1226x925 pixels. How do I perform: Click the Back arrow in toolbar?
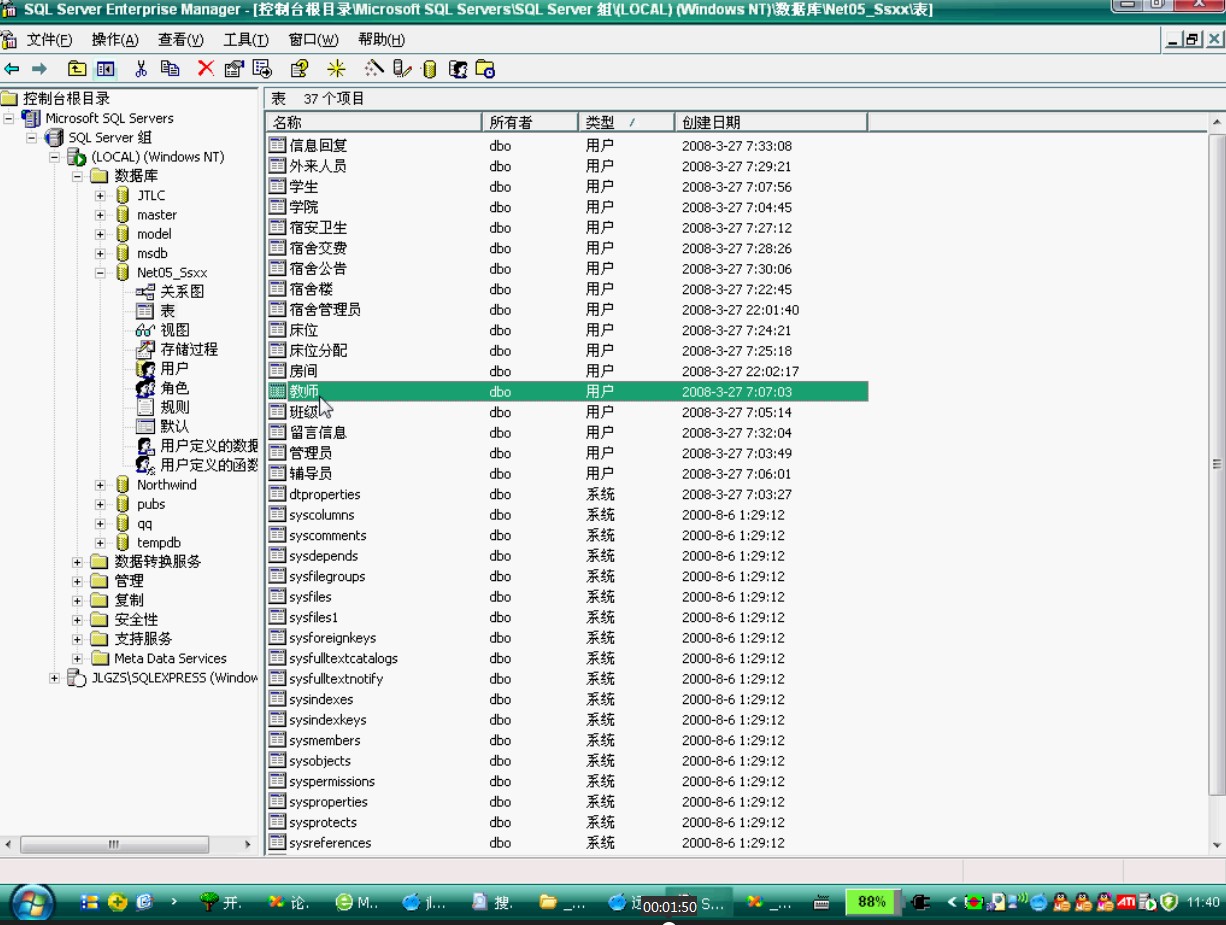pyautogui.click(x=12, y=69)
